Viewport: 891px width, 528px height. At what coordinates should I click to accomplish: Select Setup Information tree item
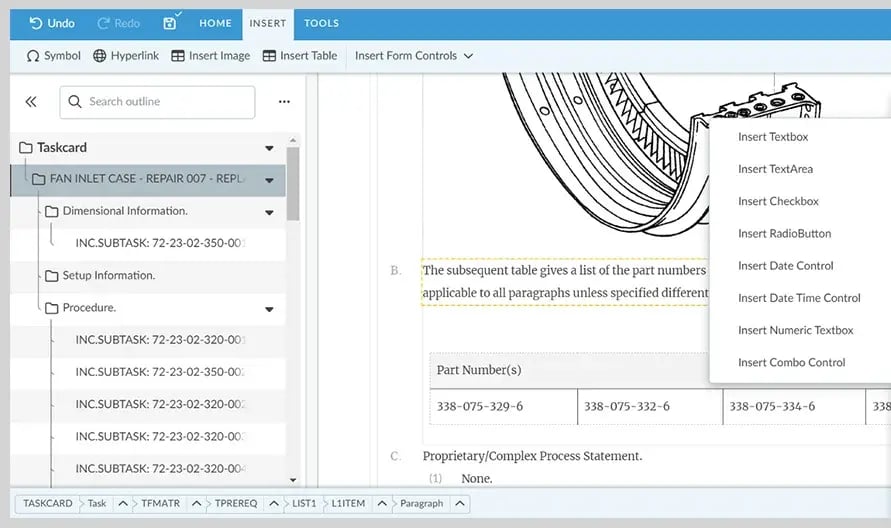tap(108, 275)
